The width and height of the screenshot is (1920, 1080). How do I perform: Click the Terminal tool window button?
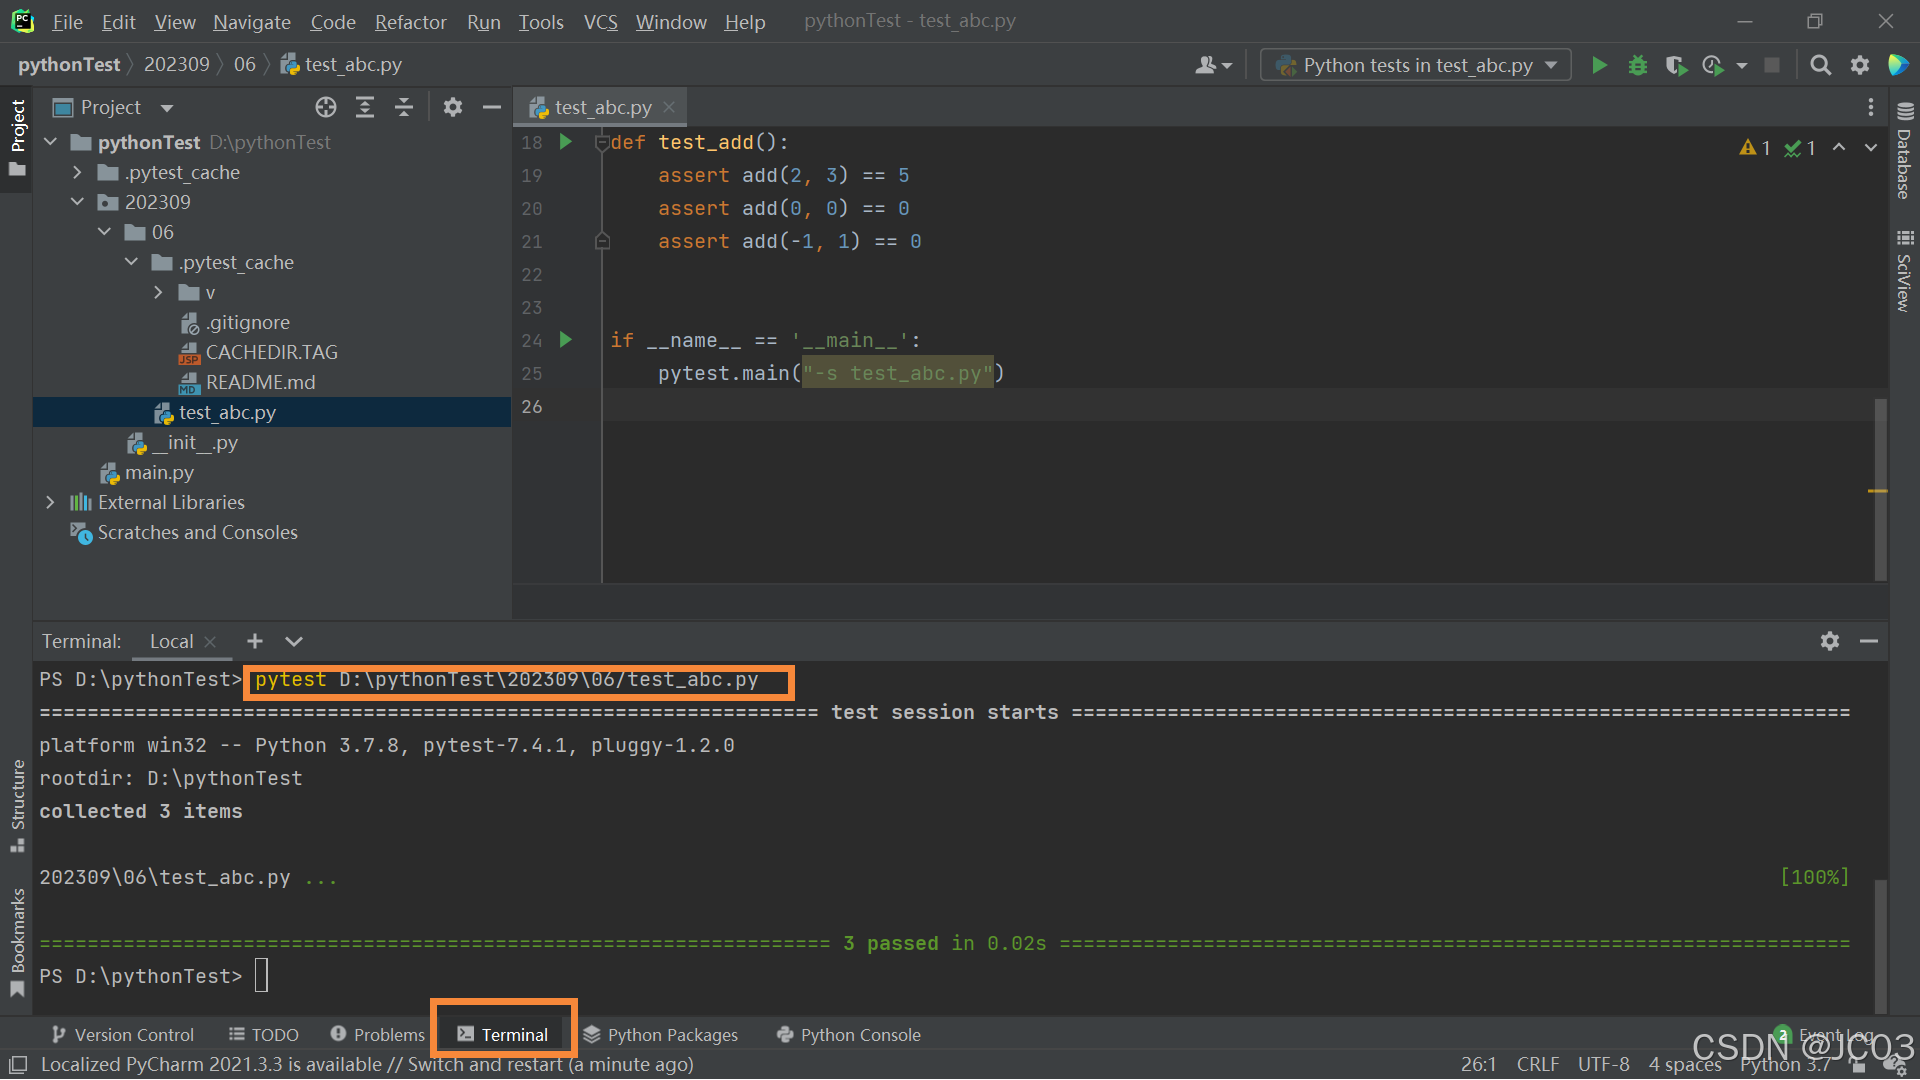click(503, 1035)
